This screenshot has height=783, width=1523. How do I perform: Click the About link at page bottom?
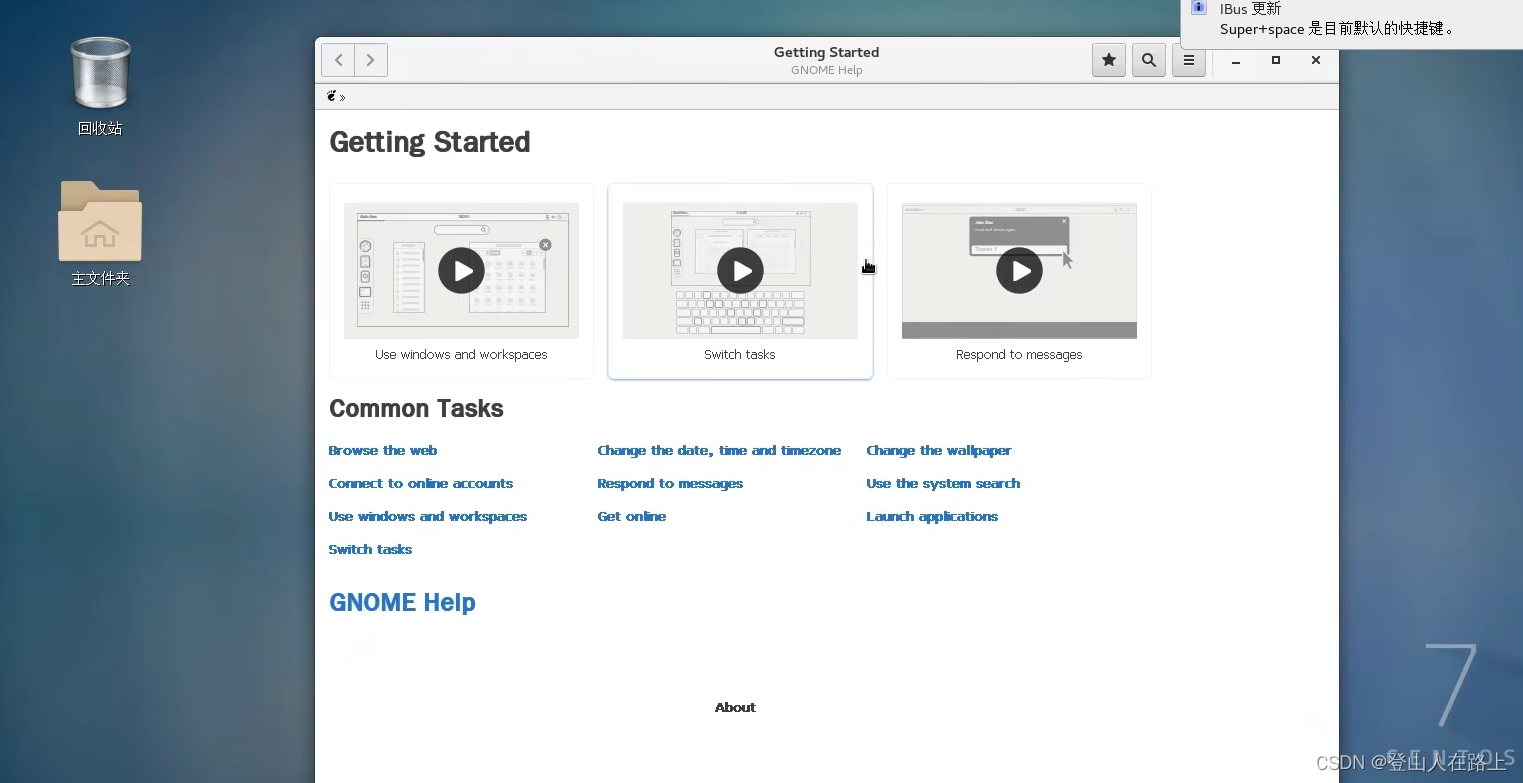pos(735,707)
